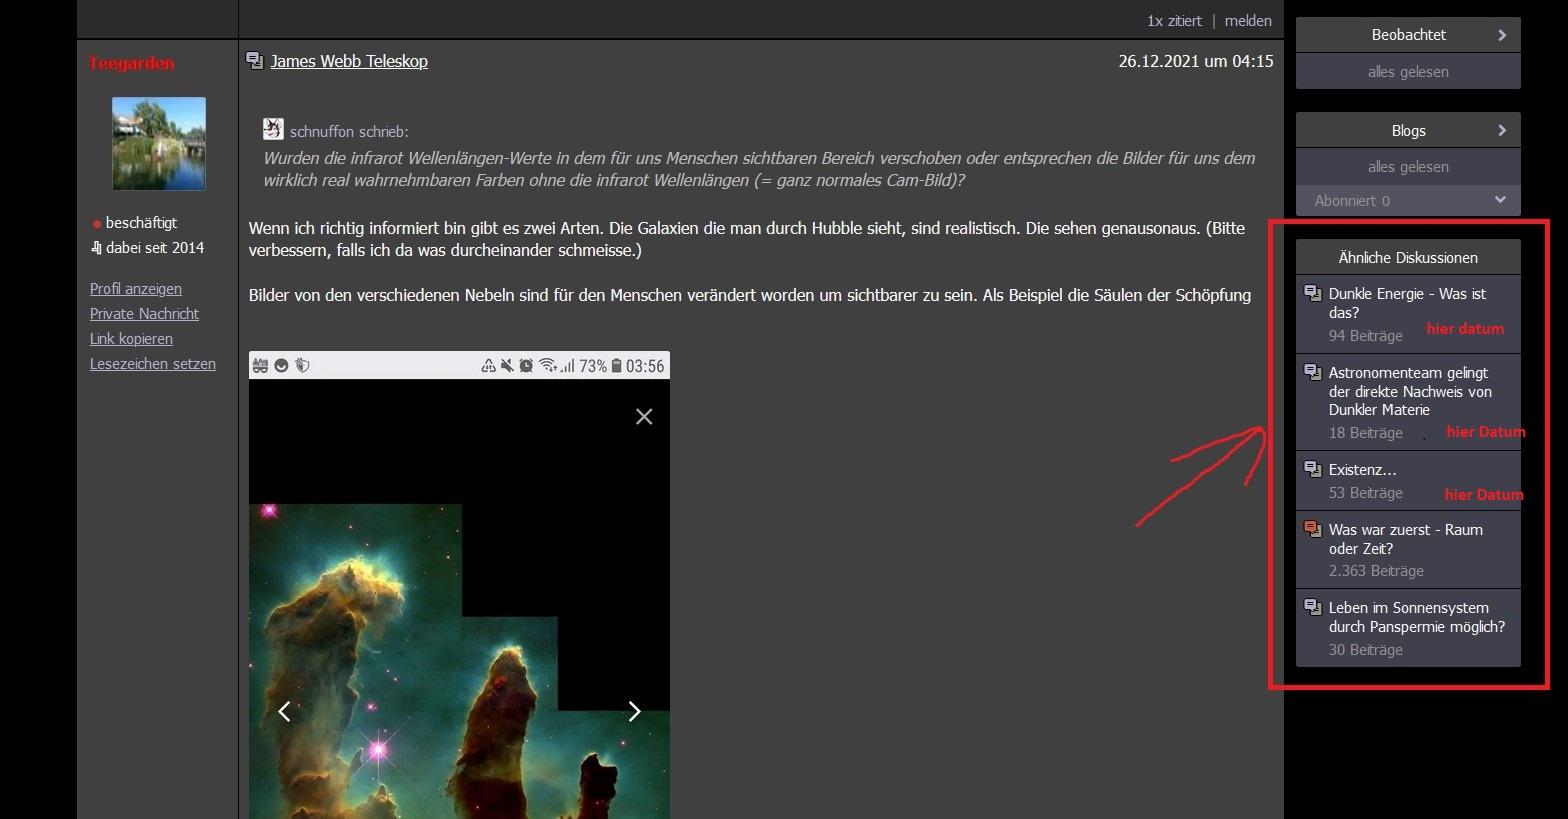Click thread icon next to Dunkle Energie
The image size is (1568, 819).
(1313, 294)
